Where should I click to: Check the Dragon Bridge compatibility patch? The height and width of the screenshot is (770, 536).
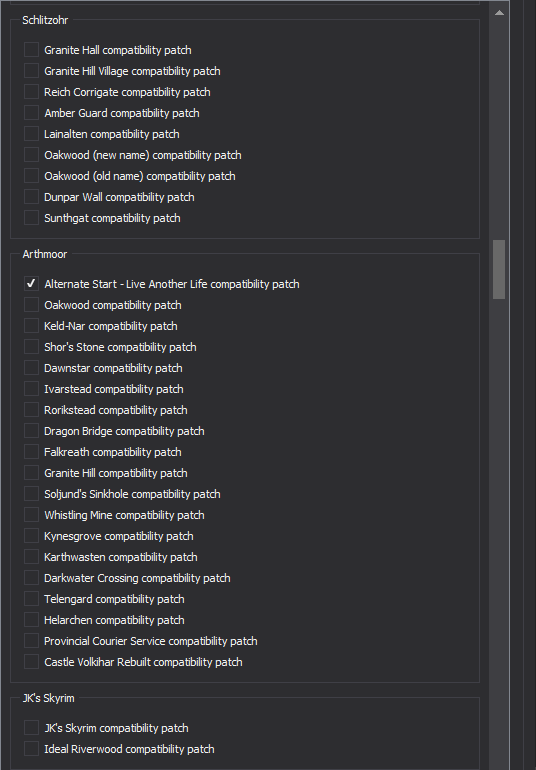(31, 431)
